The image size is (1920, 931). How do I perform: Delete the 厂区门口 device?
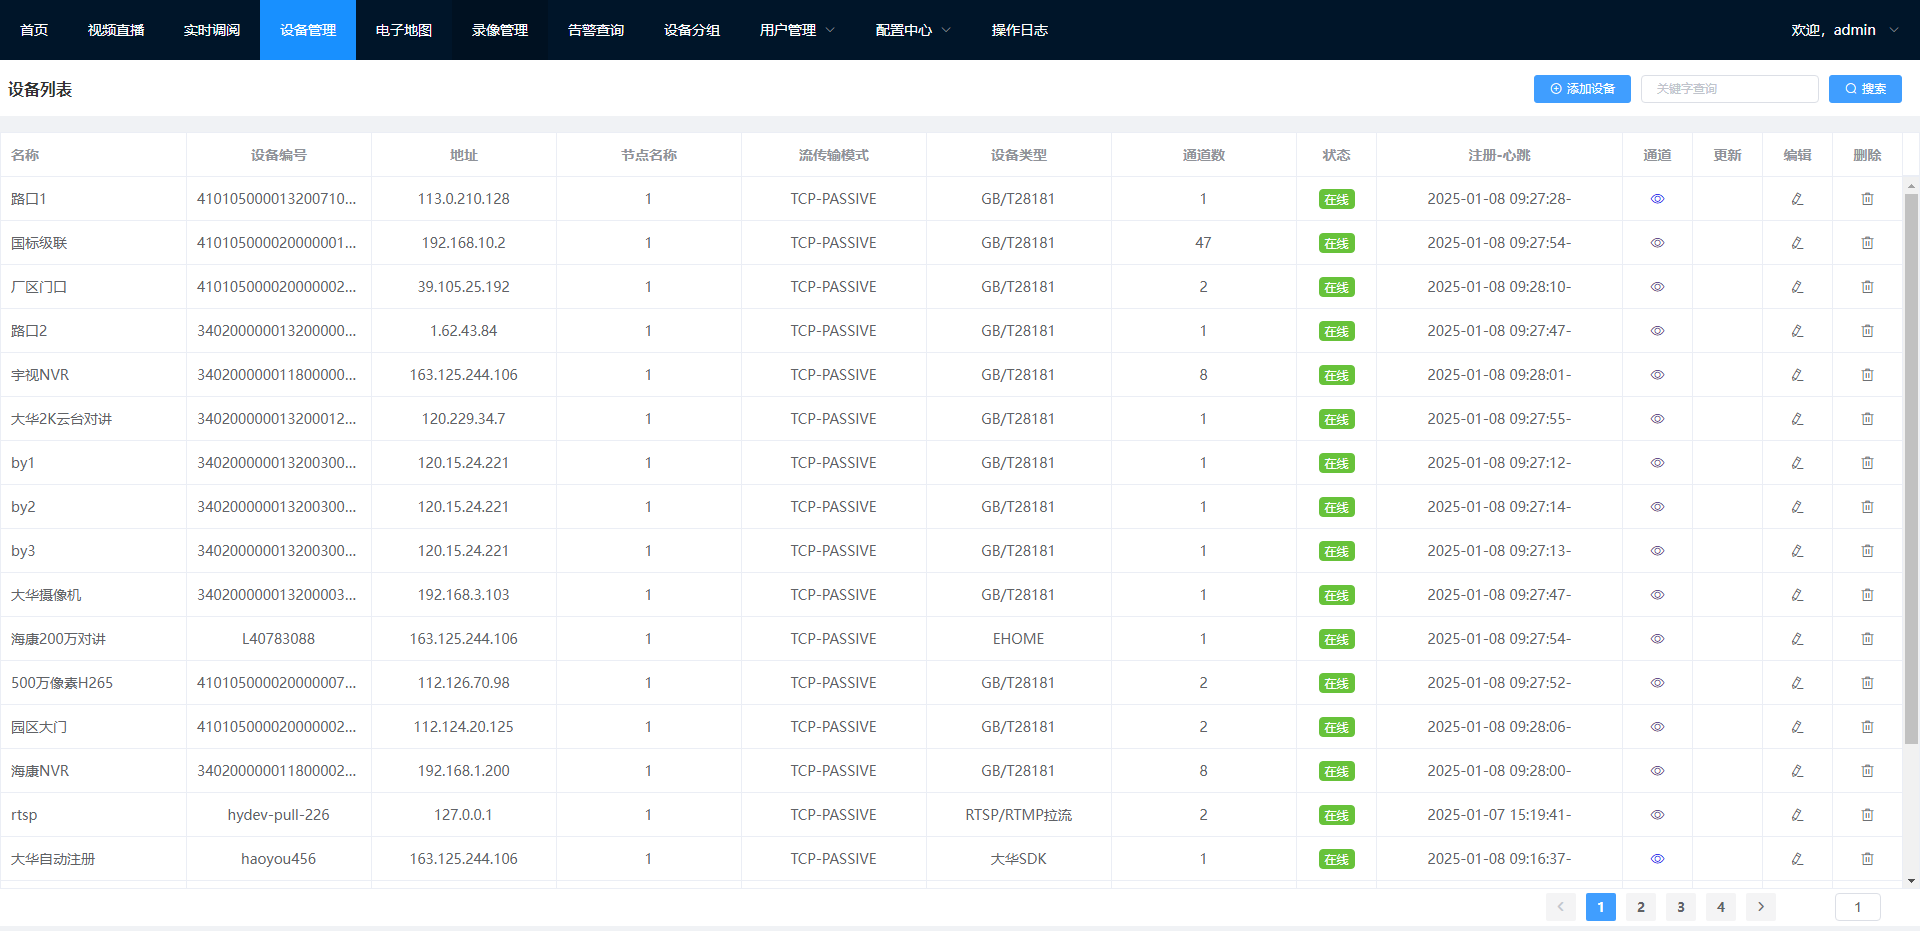pyautogui.click(x=1867, y=287)
